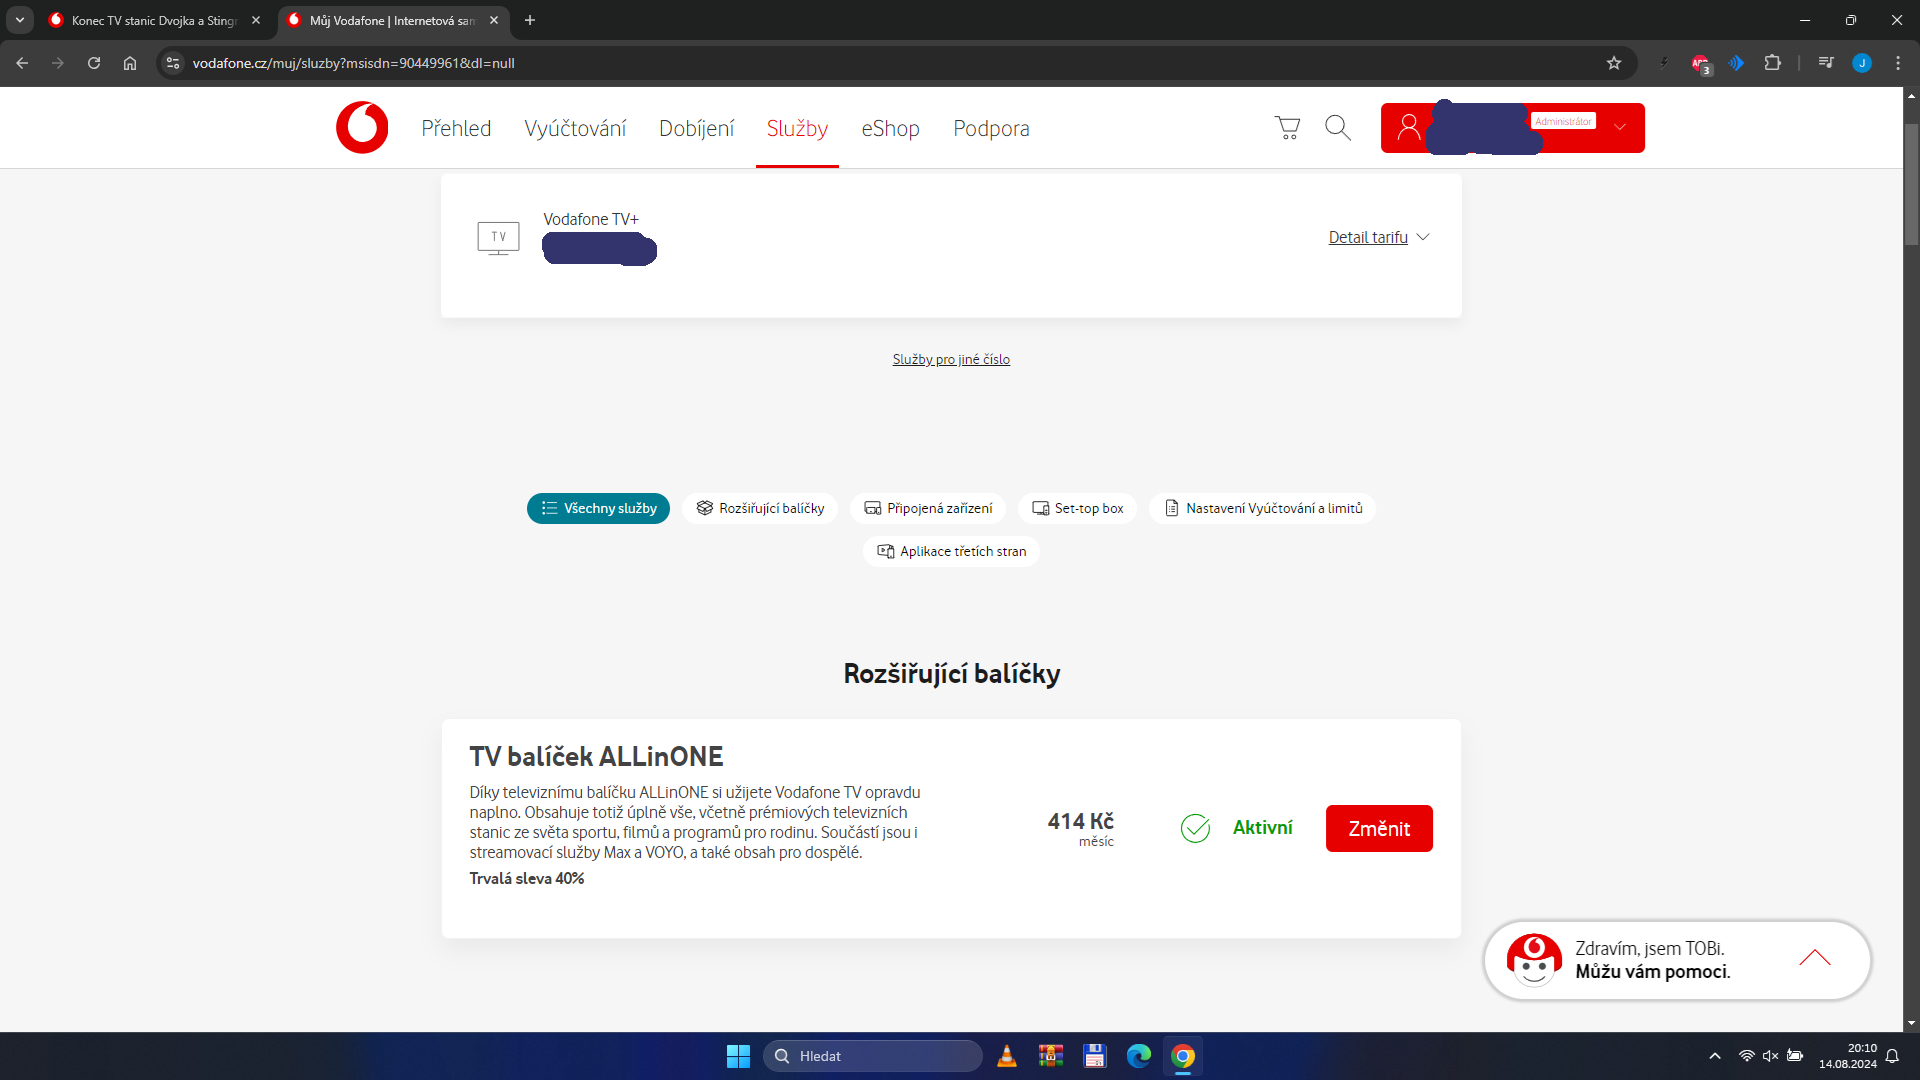Open the administrator account dropdown arrow
1920x1080 pixels.
[x=1620, y=127]
